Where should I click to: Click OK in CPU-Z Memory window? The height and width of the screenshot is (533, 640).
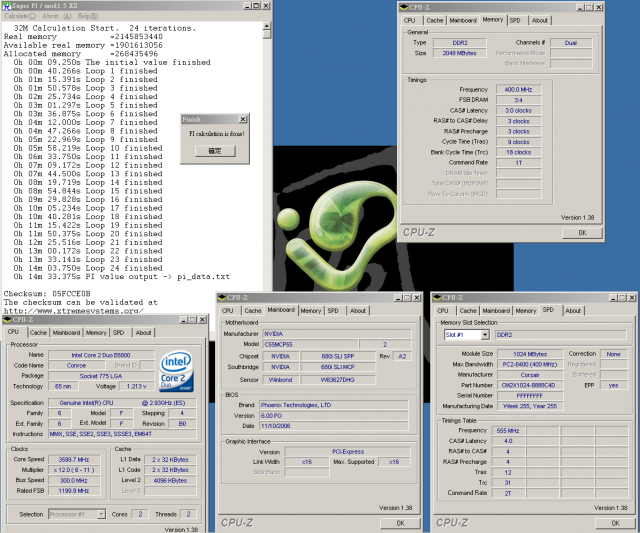point(582,233)
